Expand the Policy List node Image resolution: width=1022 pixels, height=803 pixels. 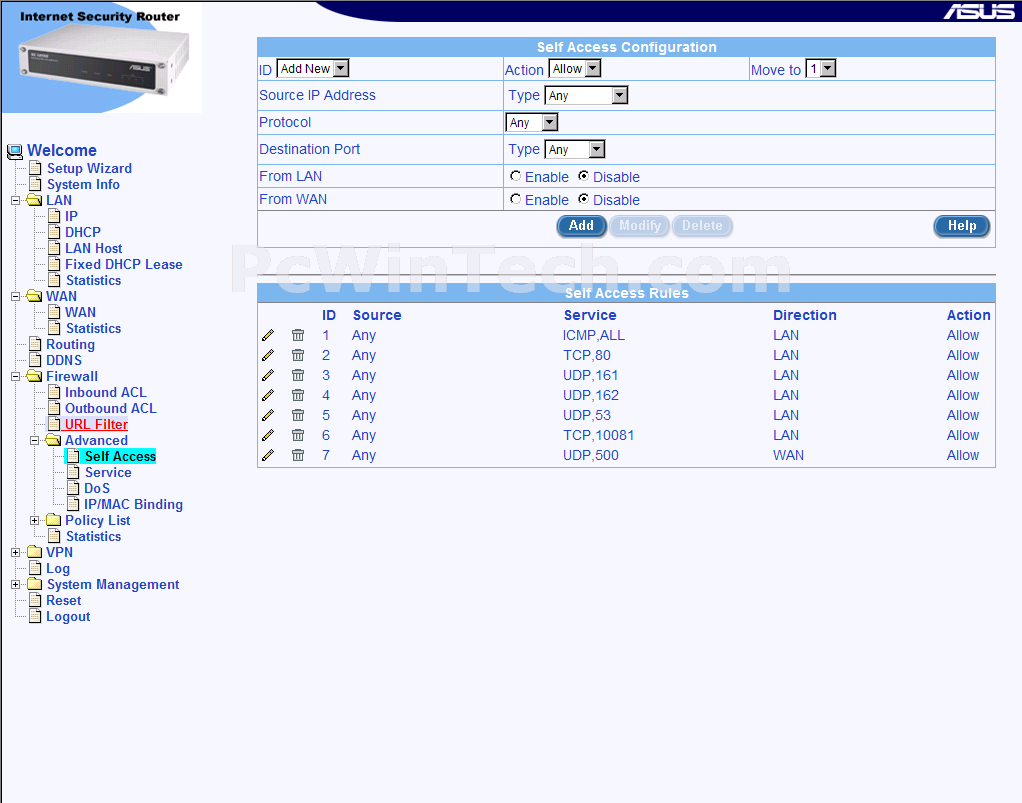click(35, 521)
